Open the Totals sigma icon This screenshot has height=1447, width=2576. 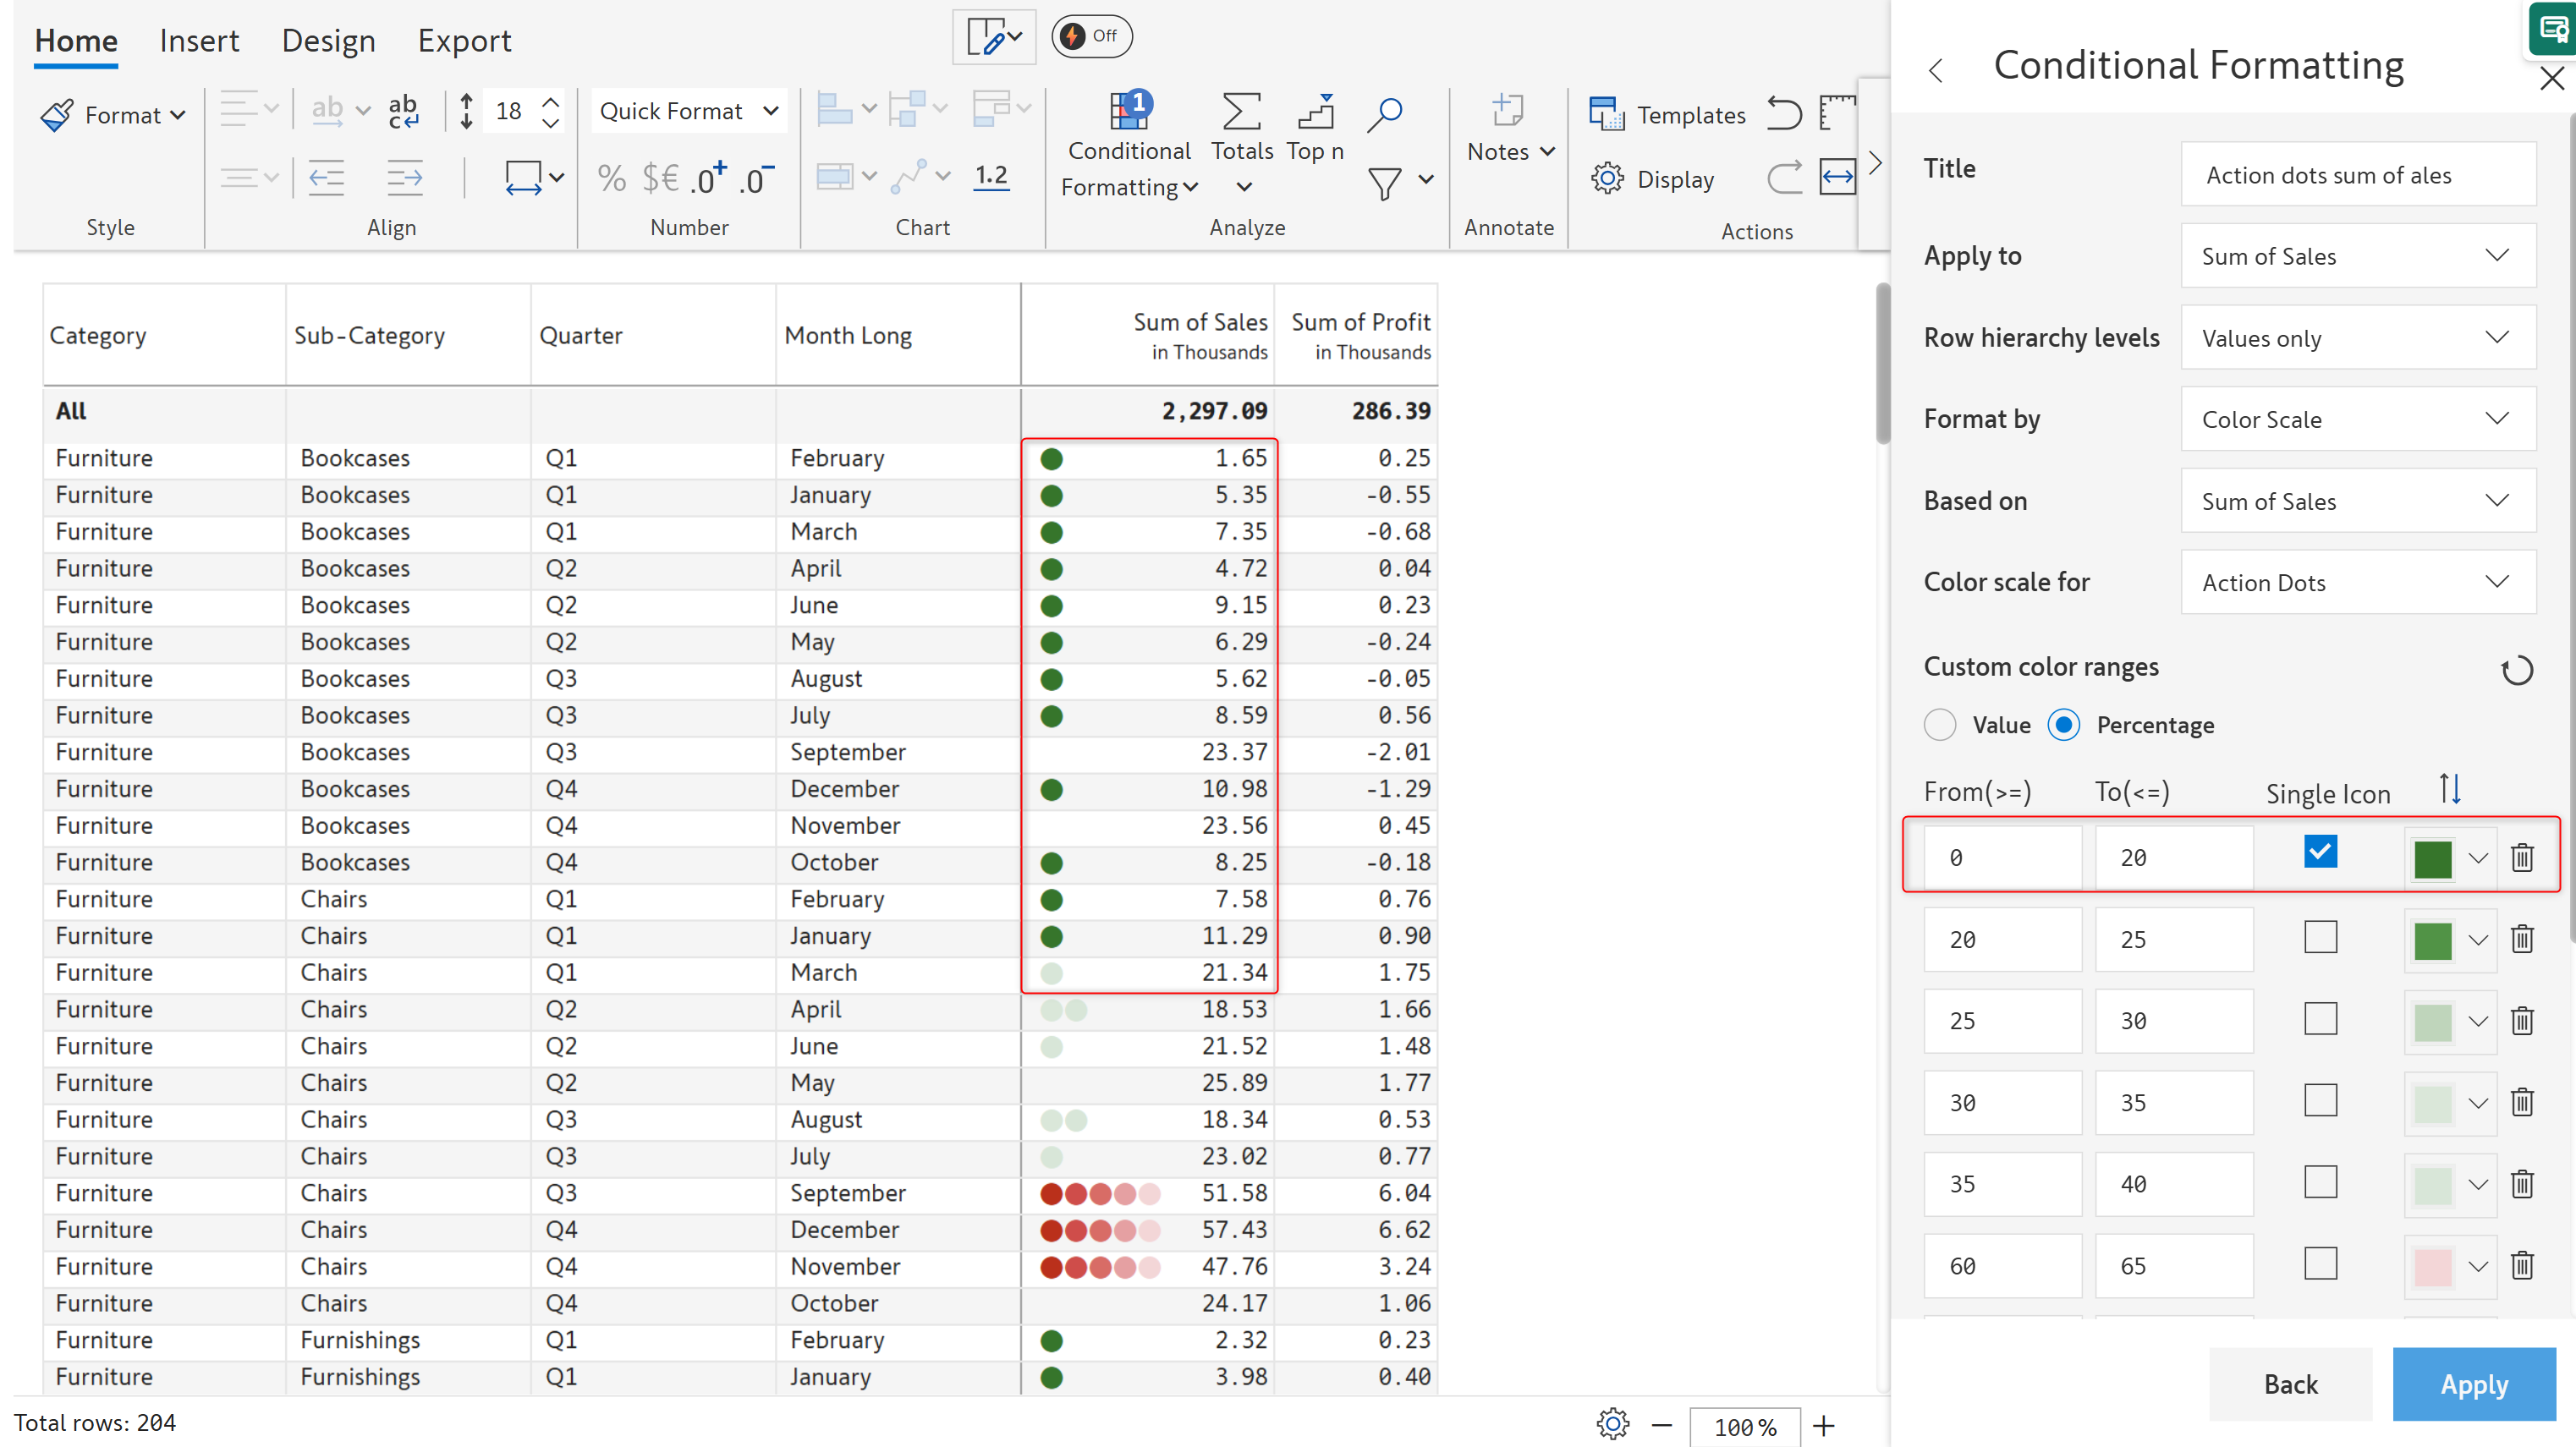pos(1241,112)
